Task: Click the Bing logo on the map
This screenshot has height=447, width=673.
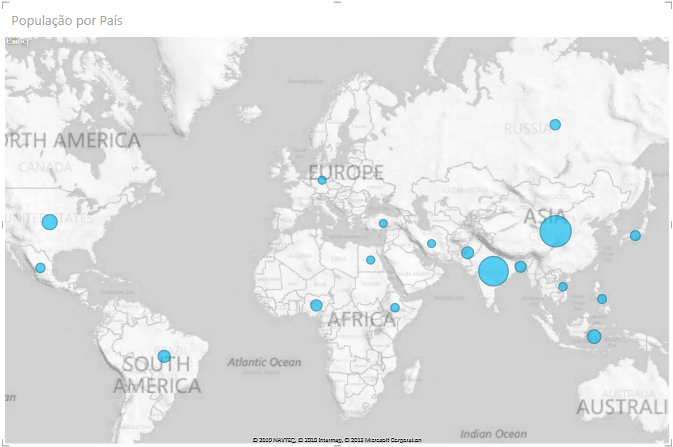Action: (16, 42)
